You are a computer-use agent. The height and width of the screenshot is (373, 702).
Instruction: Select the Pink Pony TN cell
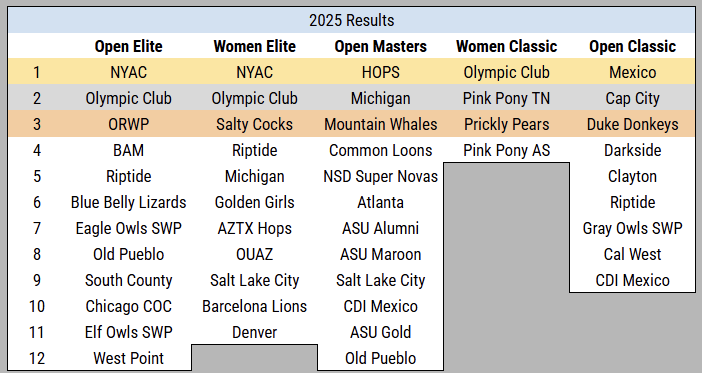[507, 98]
